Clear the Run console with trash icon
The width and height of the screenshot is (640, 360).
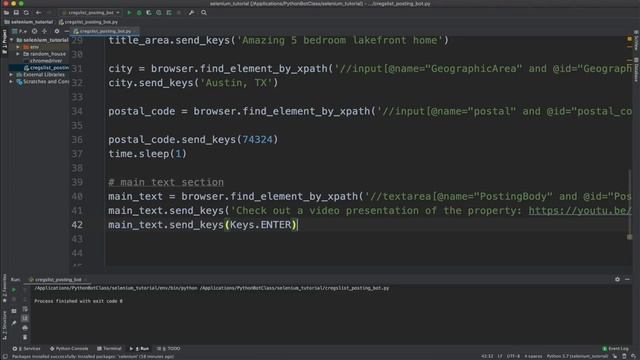point(25,337)
